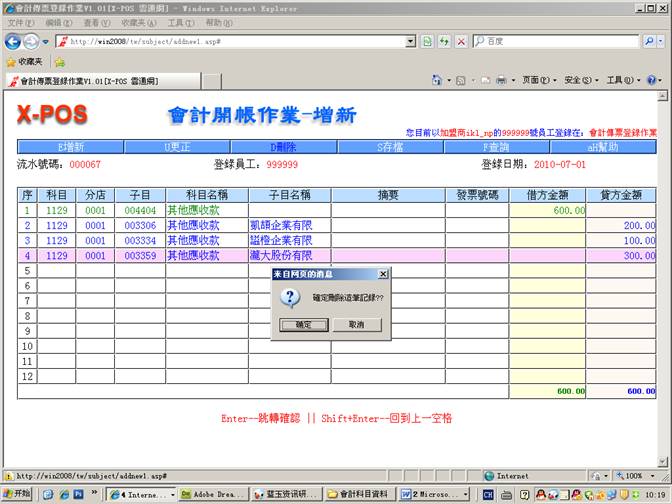Click the refresh page icon beside address bar
Image resolution: width=672 pixels, height=504 pixels.
(x=427, y=41)
